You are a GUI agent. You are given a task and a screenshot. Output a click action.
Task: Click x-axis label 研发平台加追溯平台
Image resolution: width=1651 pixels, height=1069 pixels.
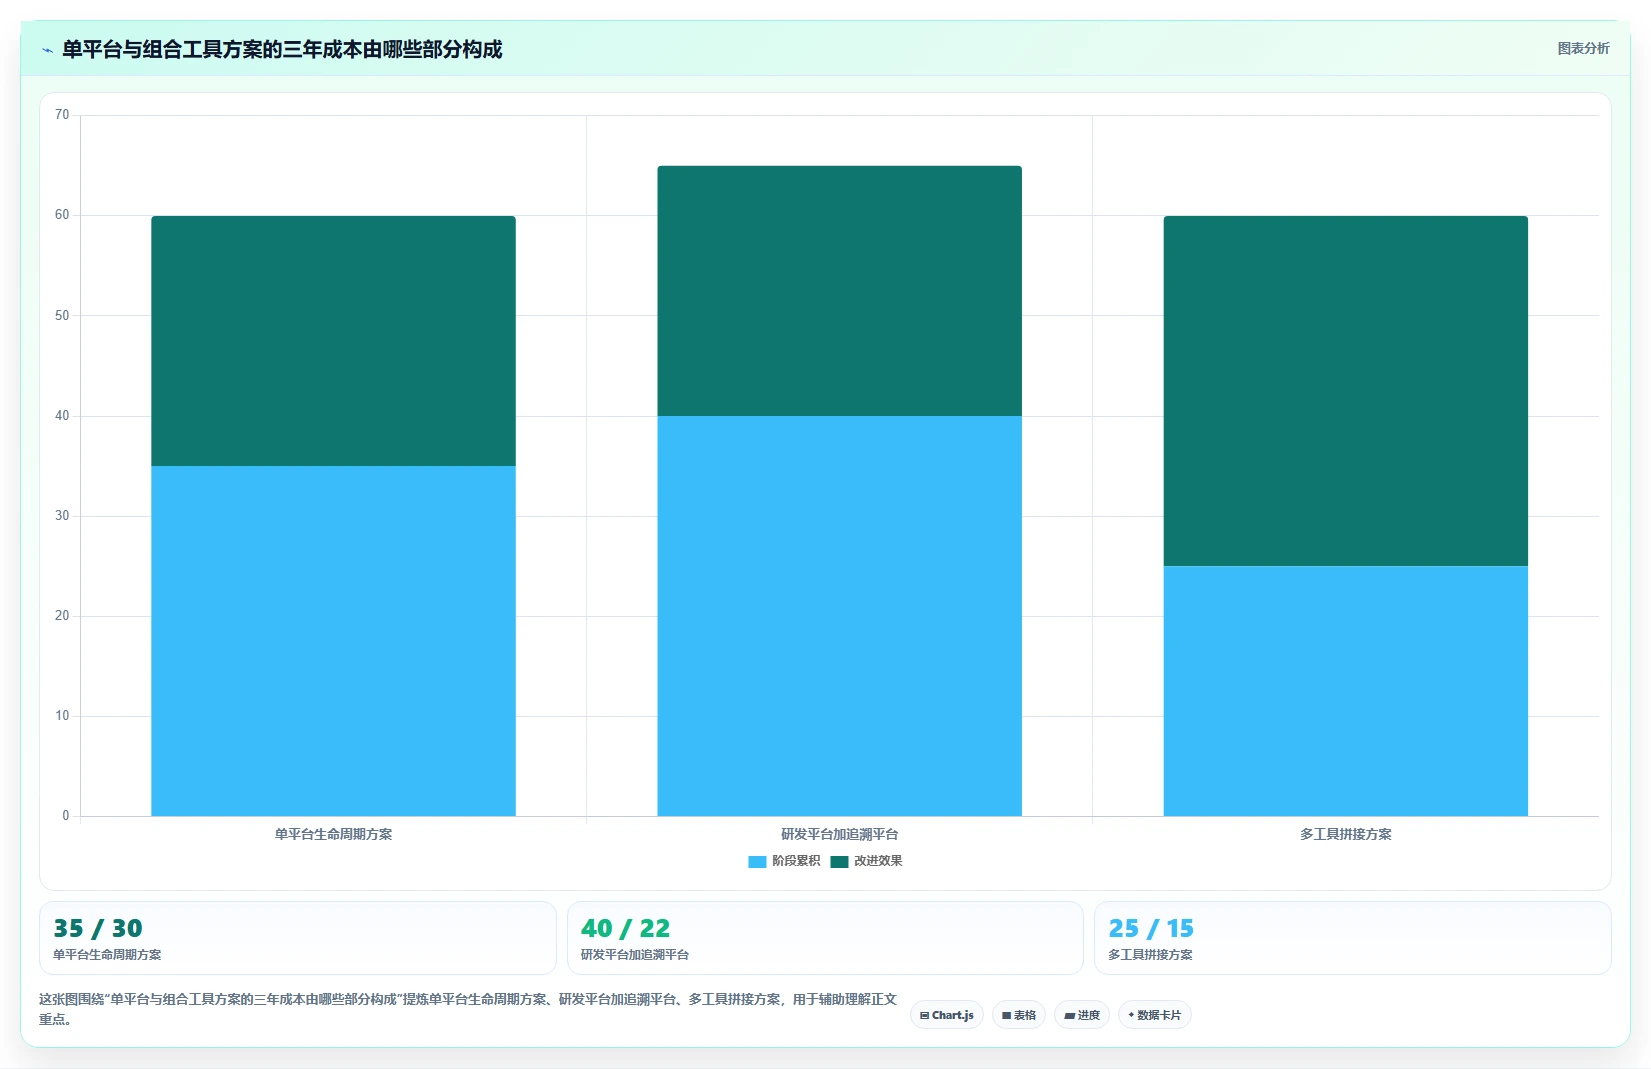click(839, 834)
